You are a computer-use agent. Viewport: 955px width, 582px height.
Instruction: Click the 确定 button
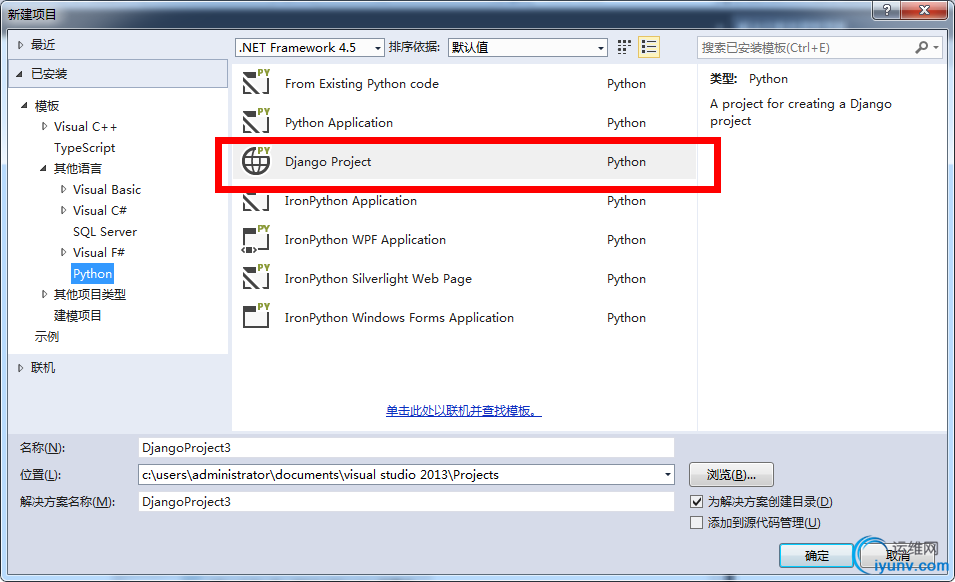tap(816, 555)
